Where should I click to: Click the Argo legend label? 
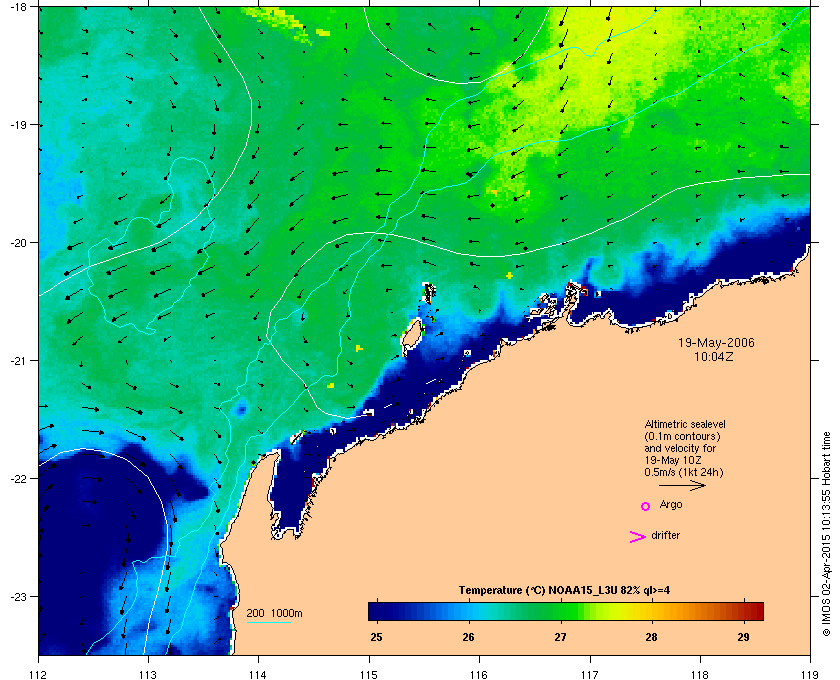[x=671, y=505]
